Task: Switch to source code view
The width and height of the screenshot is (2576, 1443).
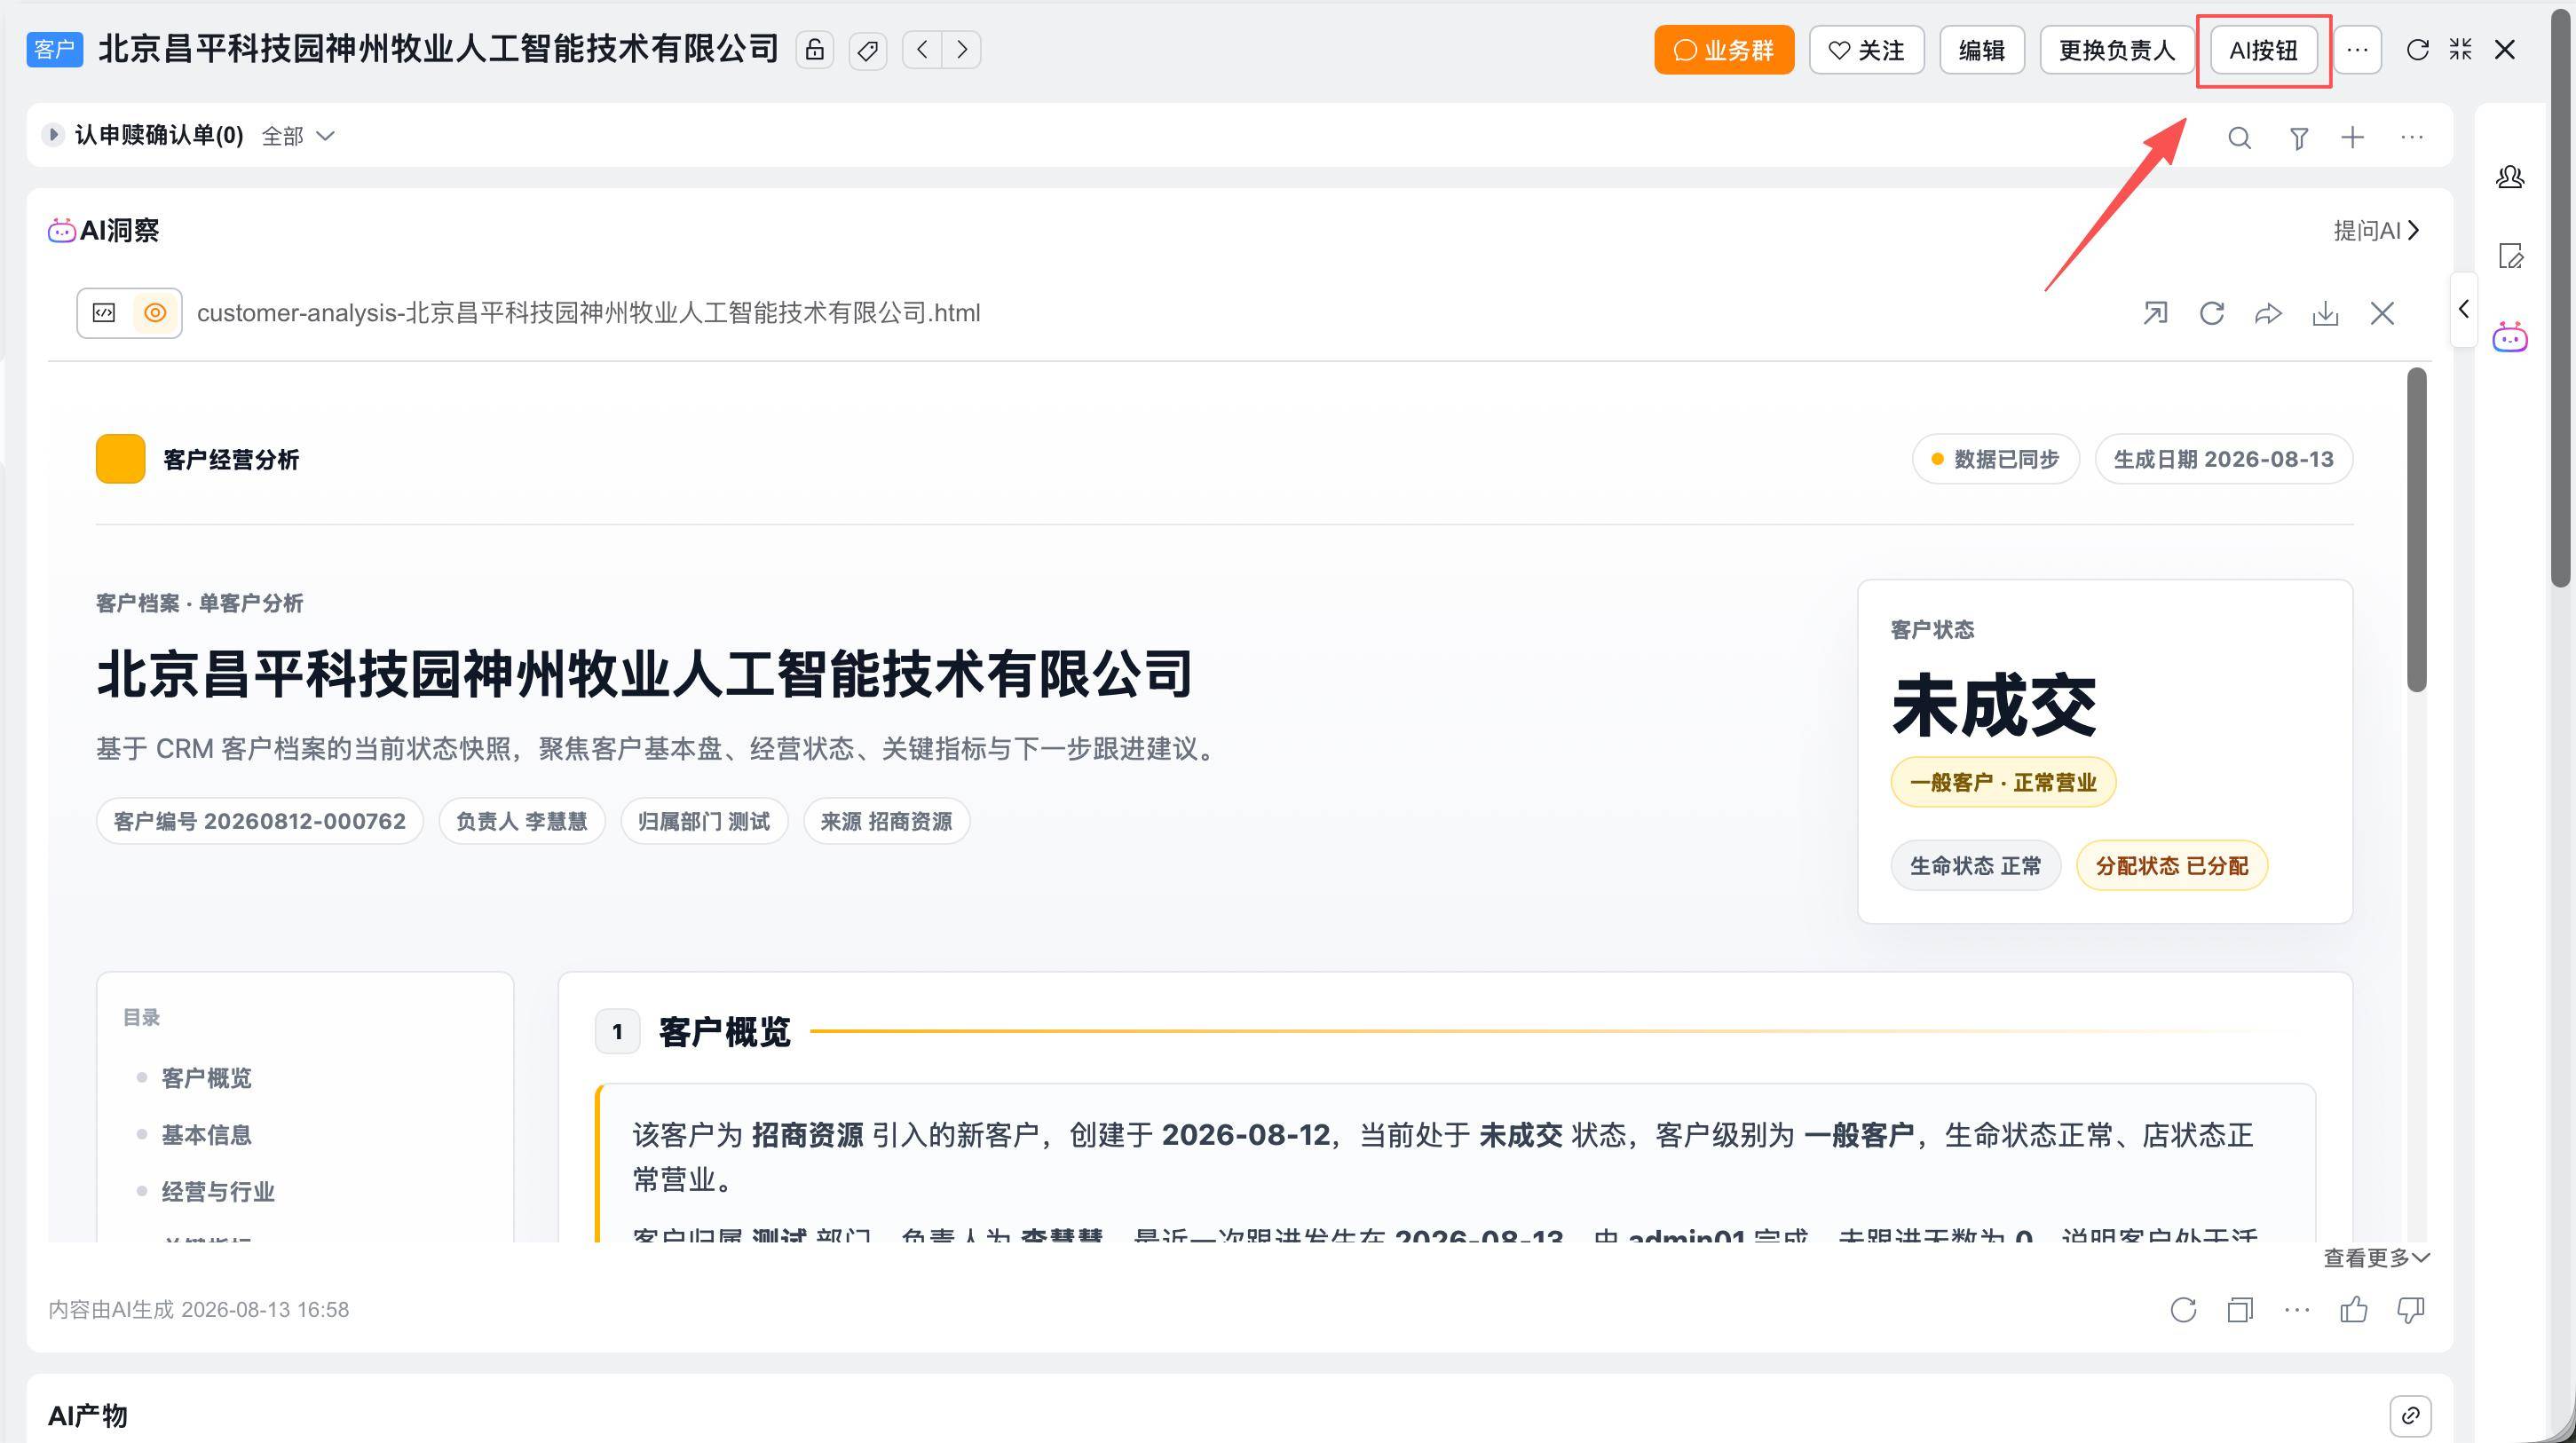Action: pyautogui.click(x=104, y=313)
